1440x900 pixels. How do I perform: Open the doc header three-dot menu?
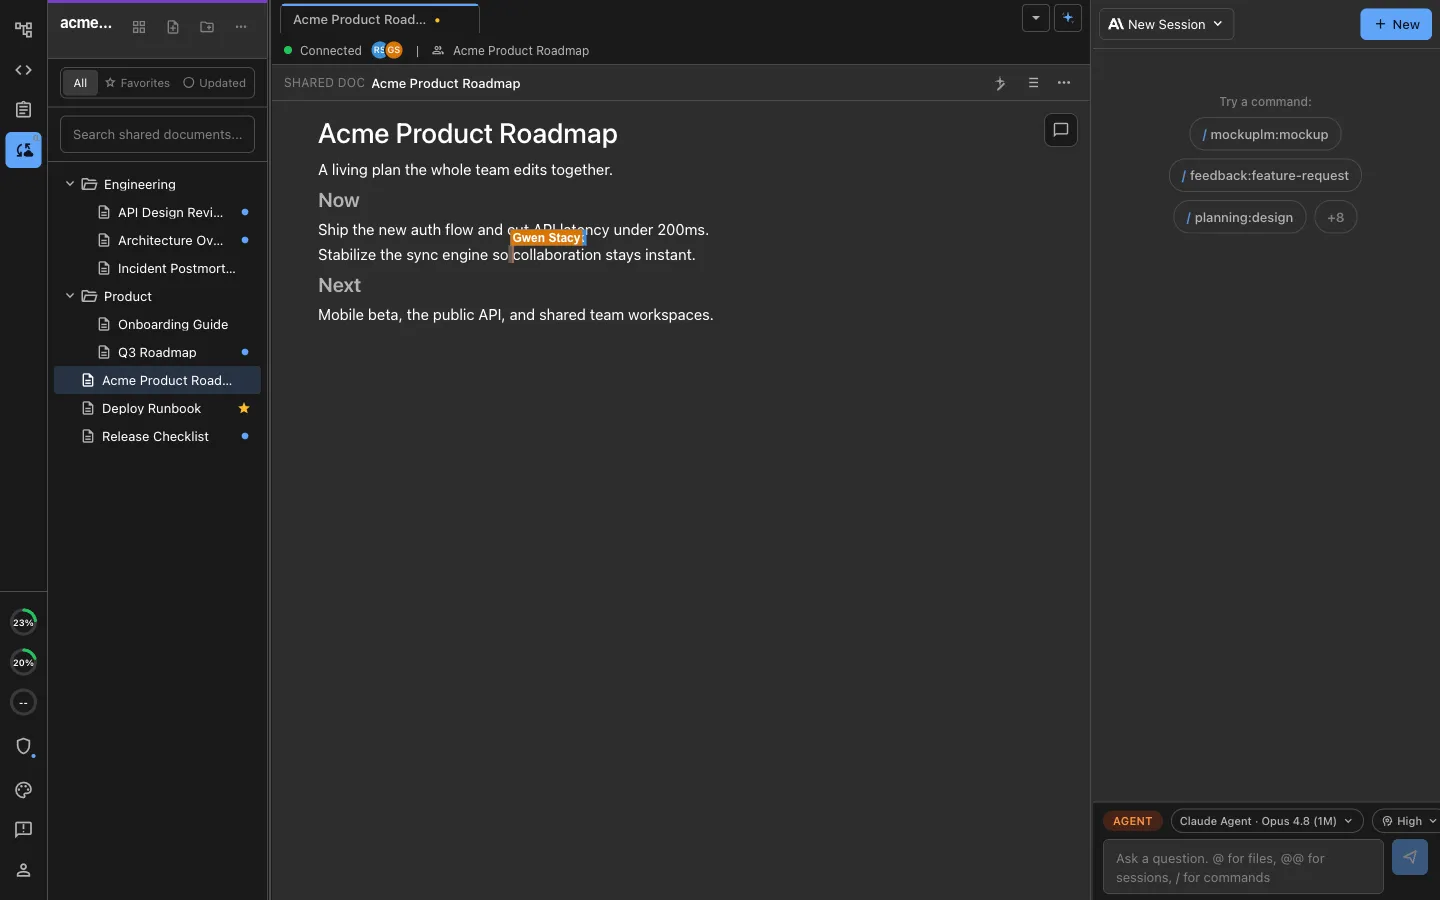(1064, 83)
